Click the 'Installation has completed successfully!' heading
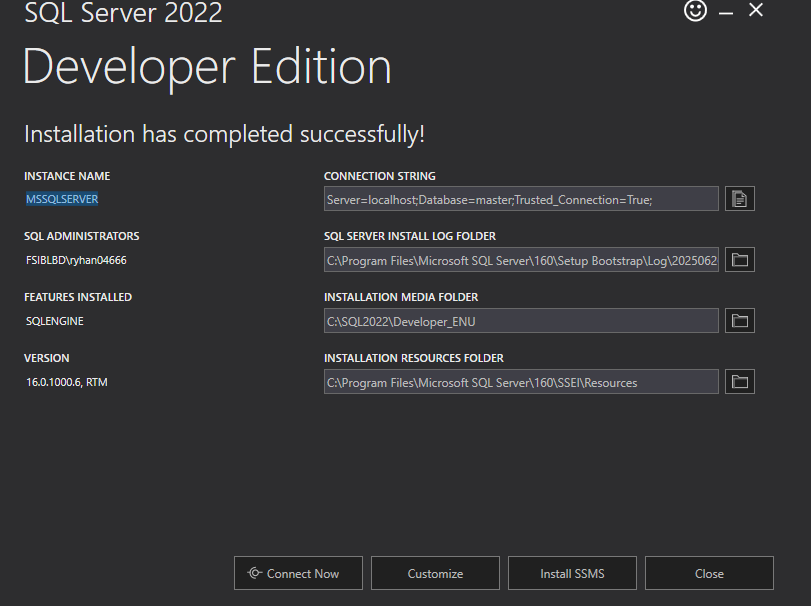The image size is (811, 606). point(224,134)
